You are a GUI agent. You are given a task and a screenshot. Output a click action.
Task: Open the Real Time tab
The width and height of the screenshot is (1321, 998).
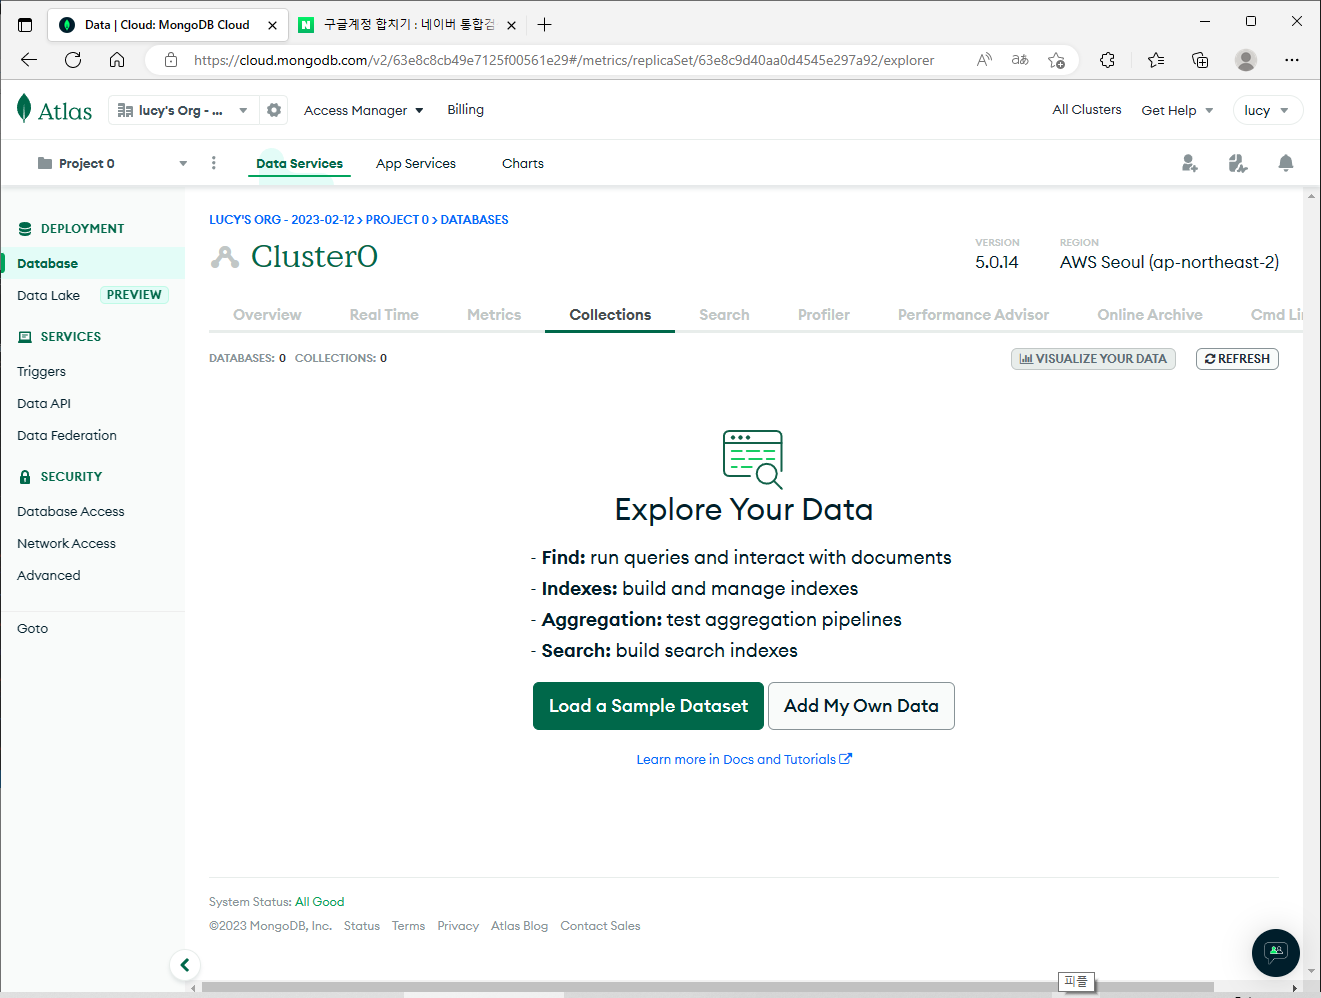click(x=384, y=314)
